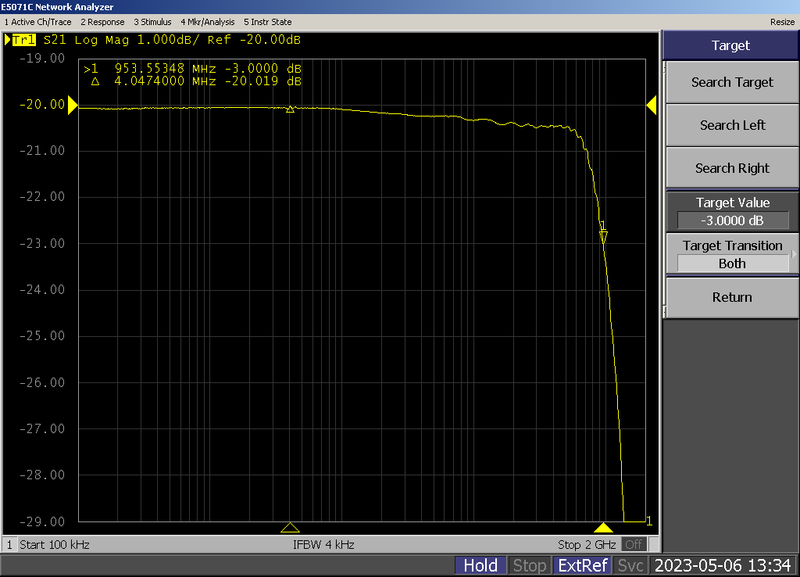Click the Target Value -3.0000 dB field
The width and height of the screenshot is (800, 577).
point(732,221)
